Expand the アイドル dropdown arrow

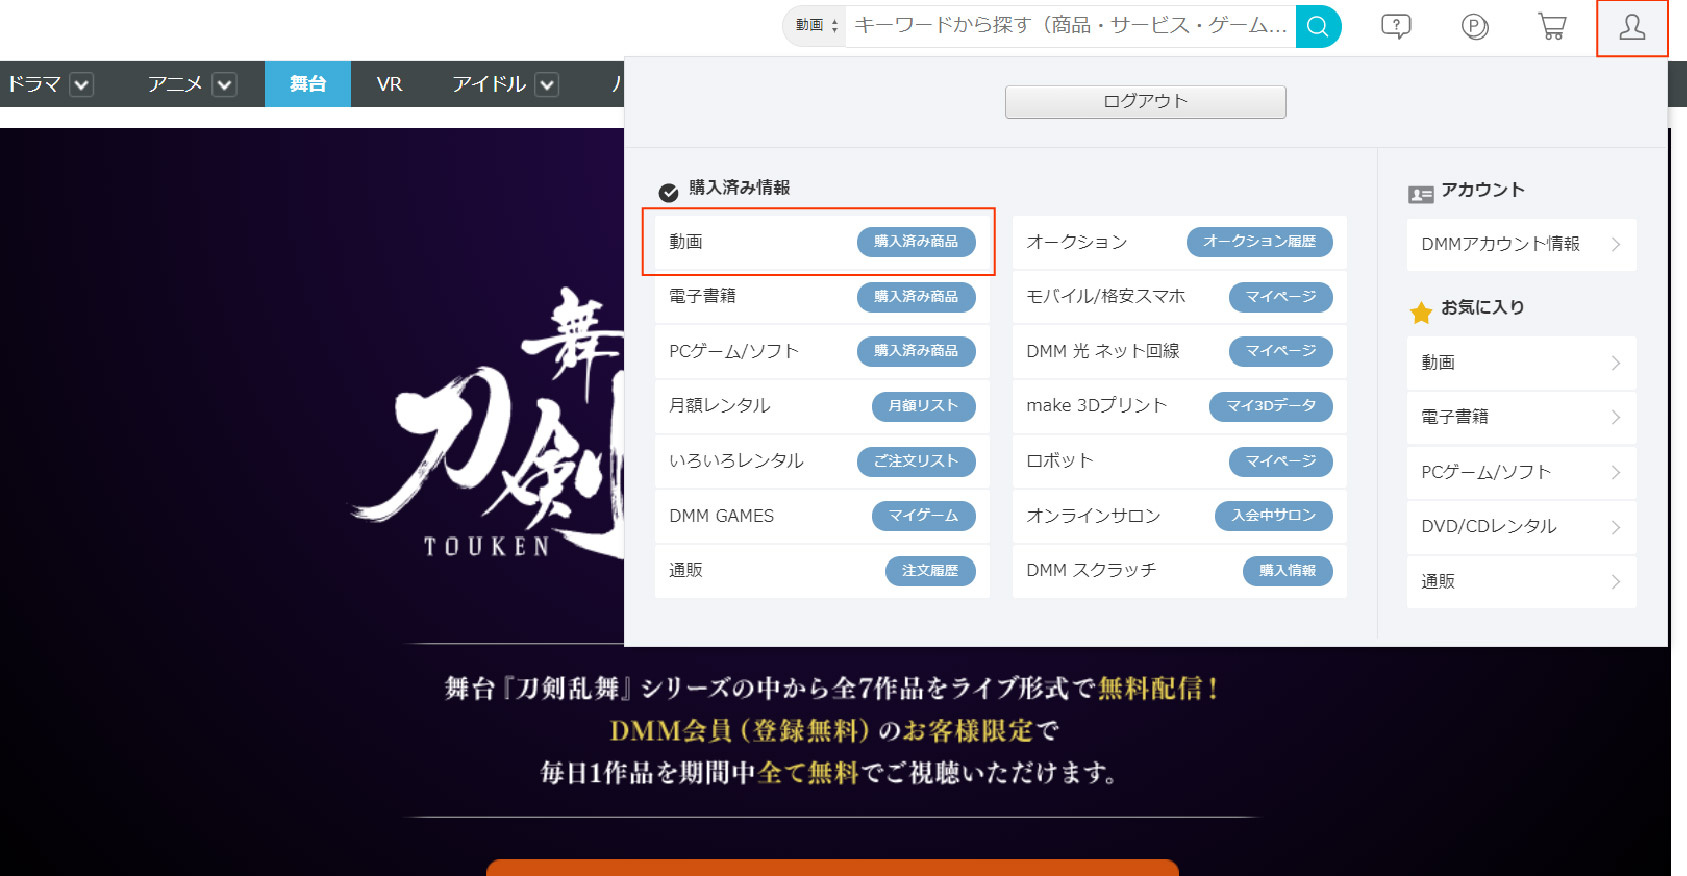click(547, 85)
